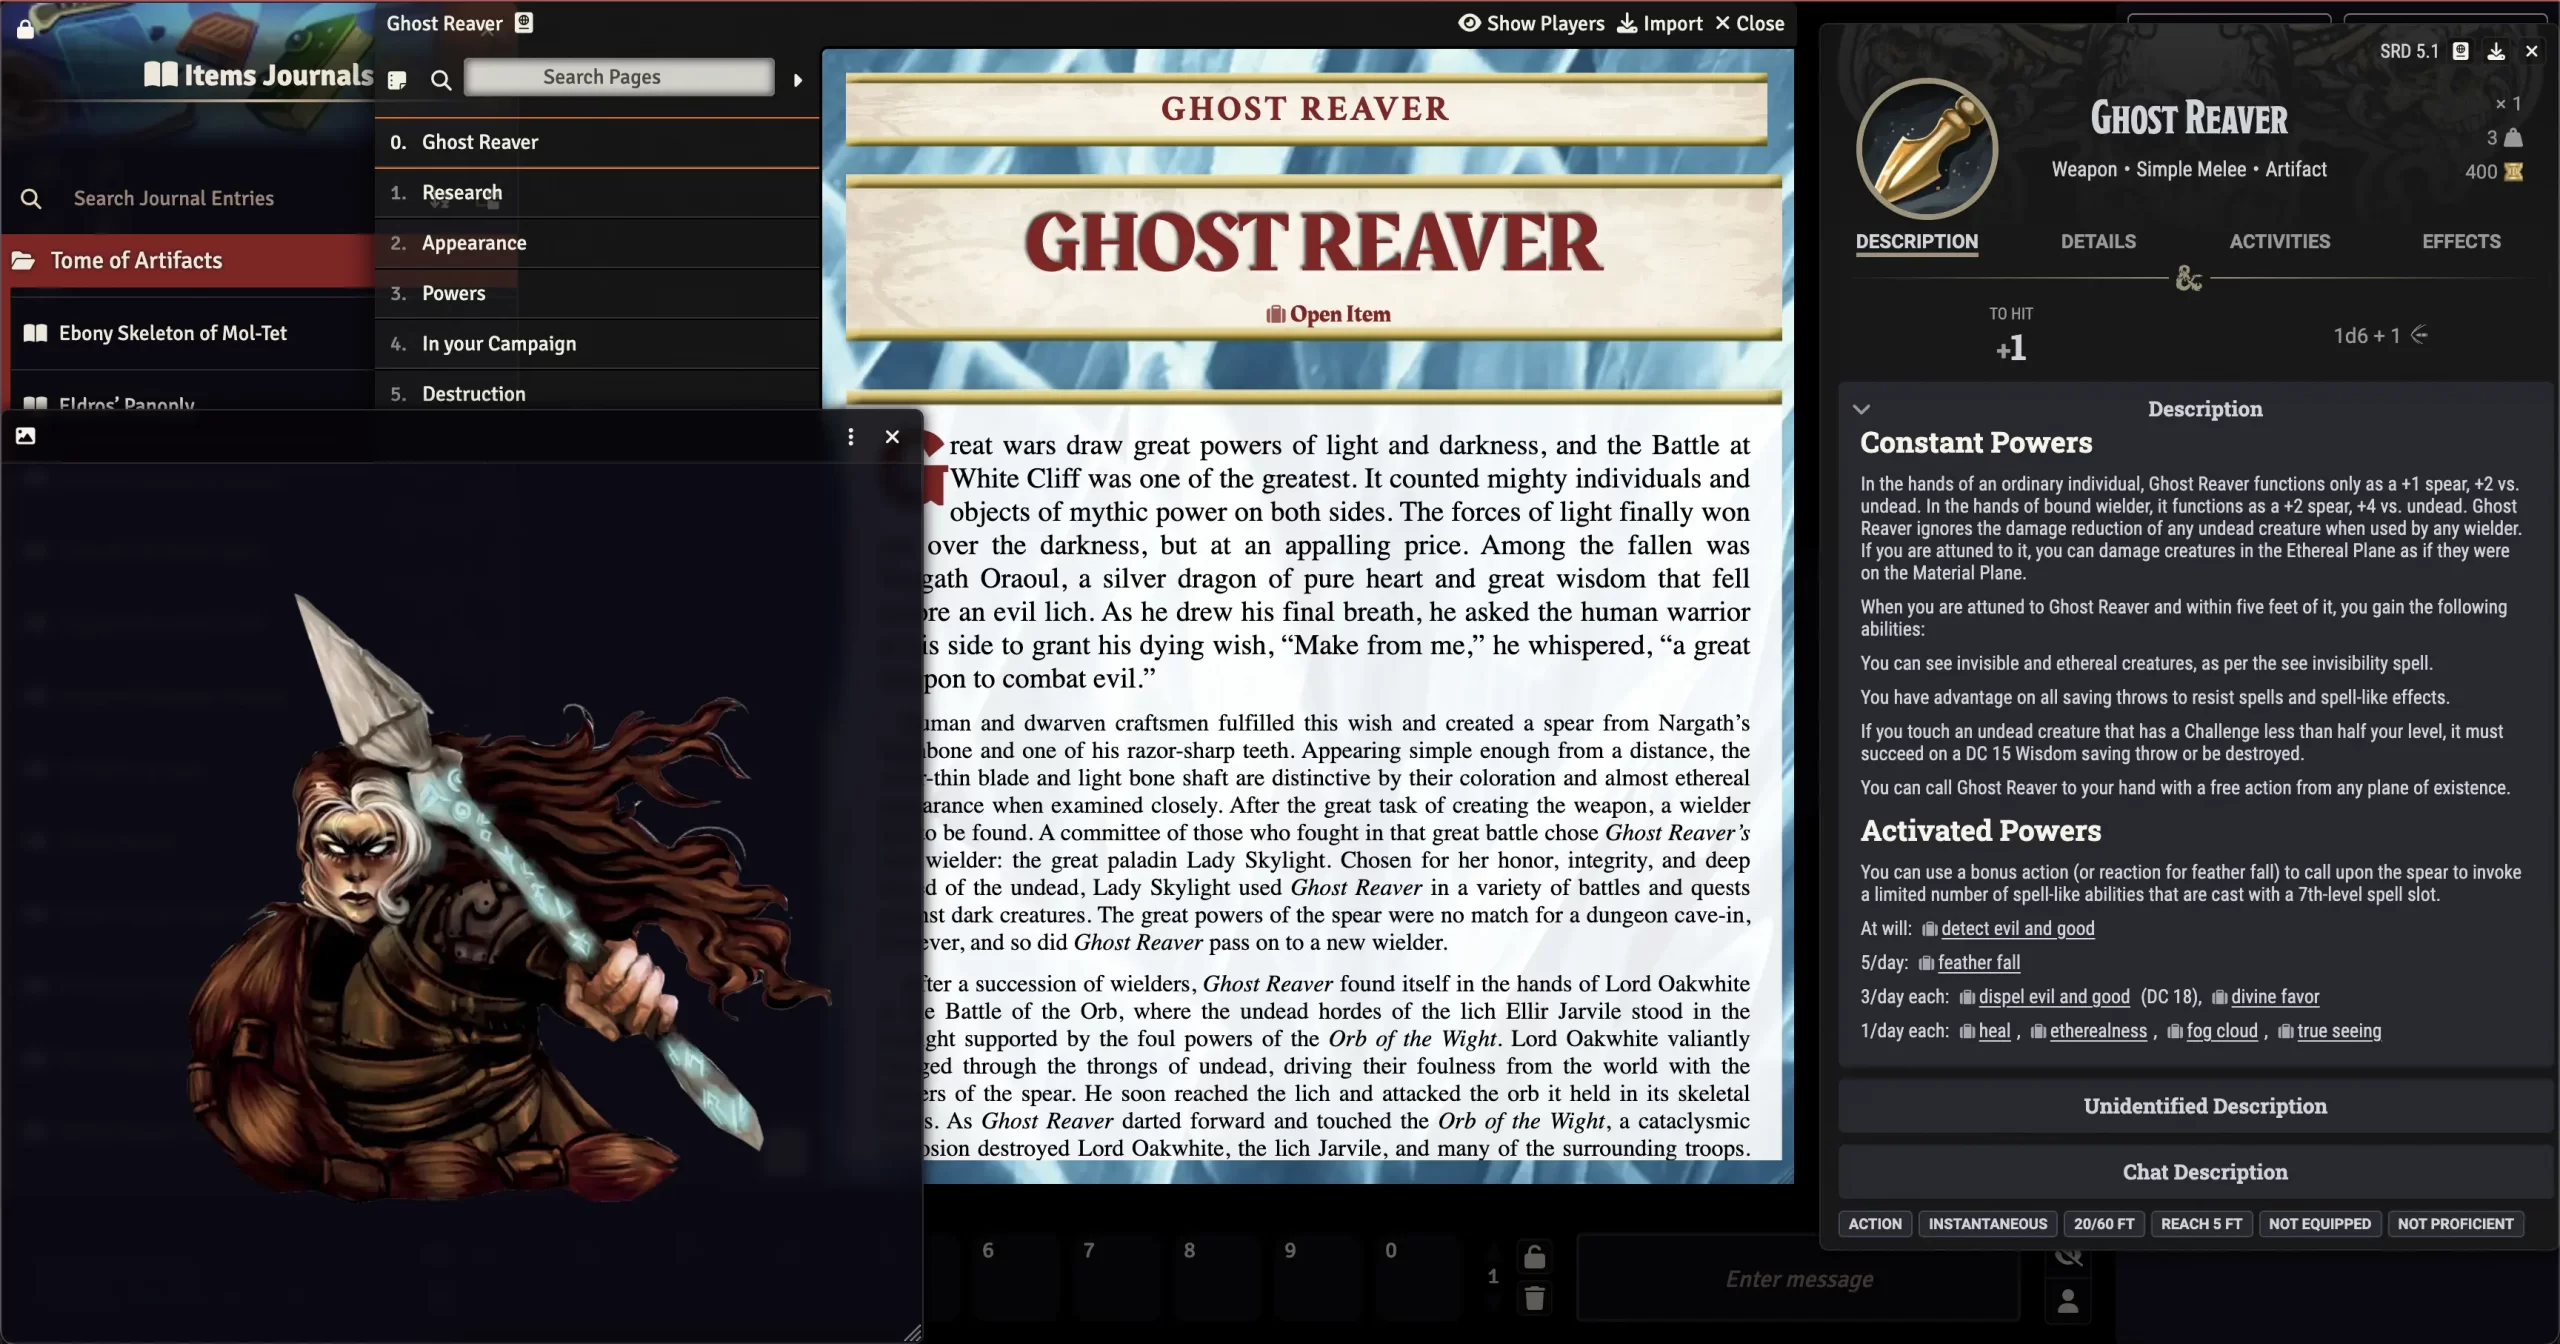Toggle Show Players eye button
Viewport: 2560px width, 1344px height.
[1469, 23]
